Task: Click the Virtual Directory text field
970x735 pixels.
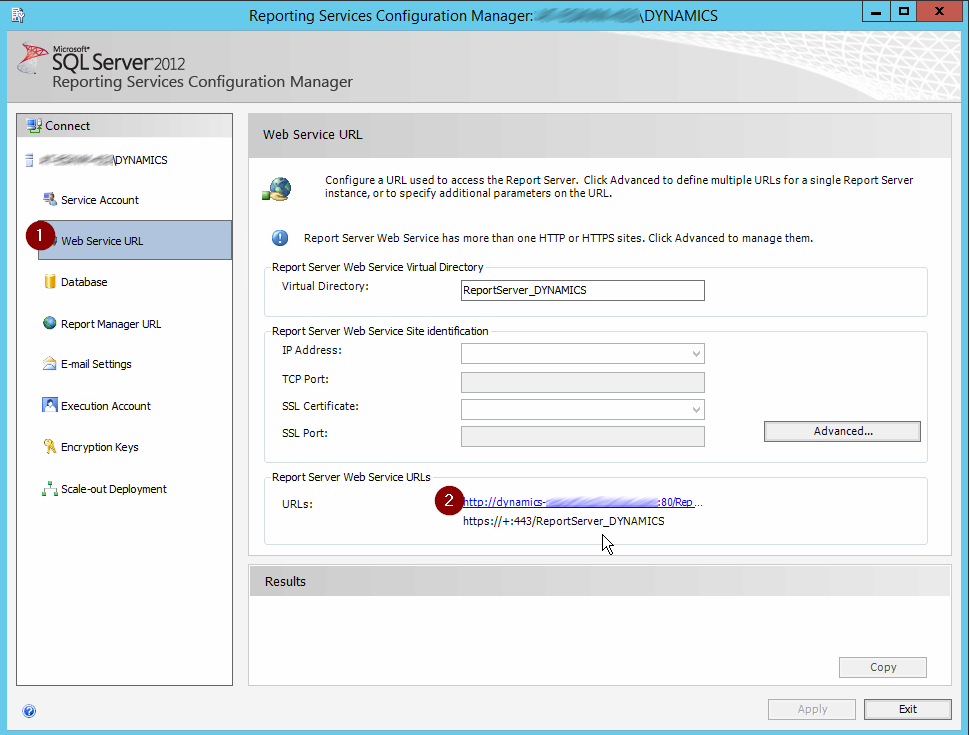Action: coord(582,291)
